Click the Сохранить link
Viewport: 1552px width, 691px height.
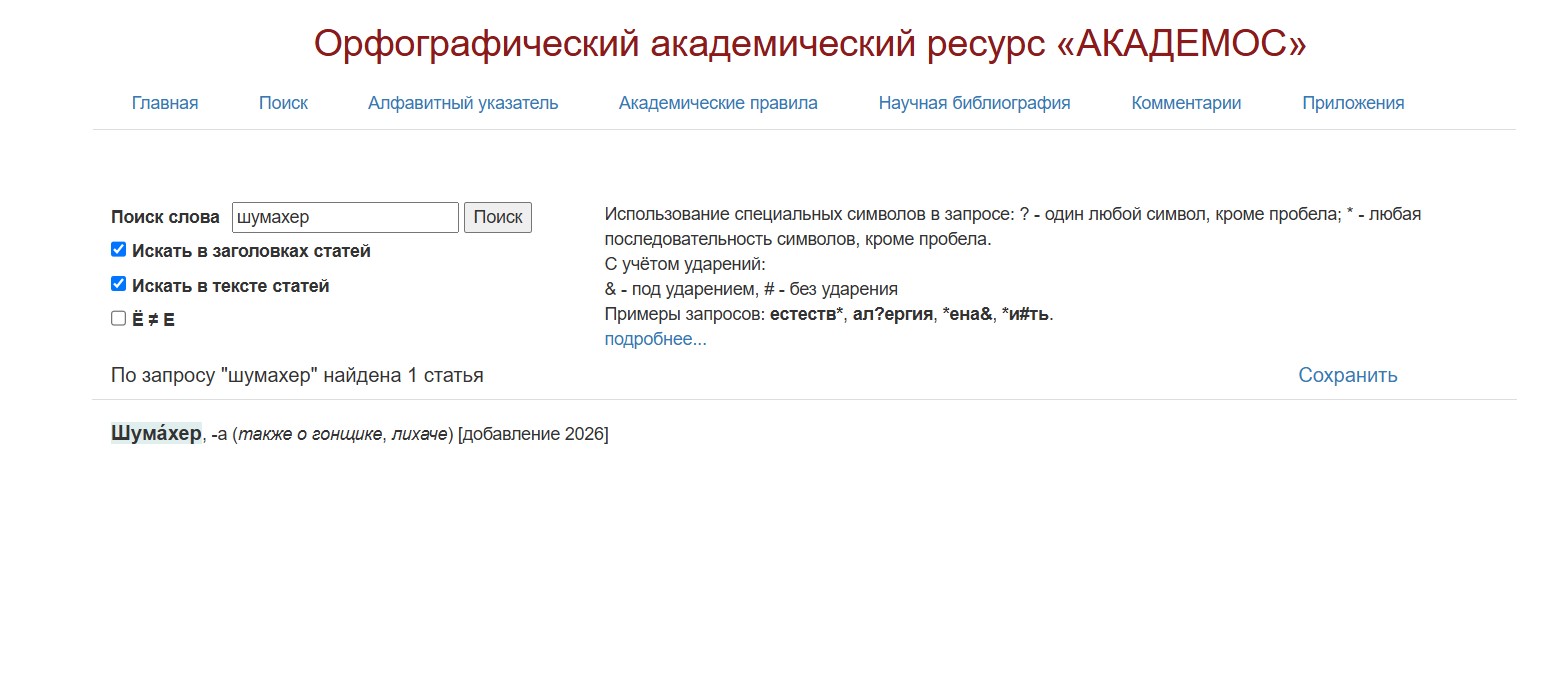tap(1348, 375)
